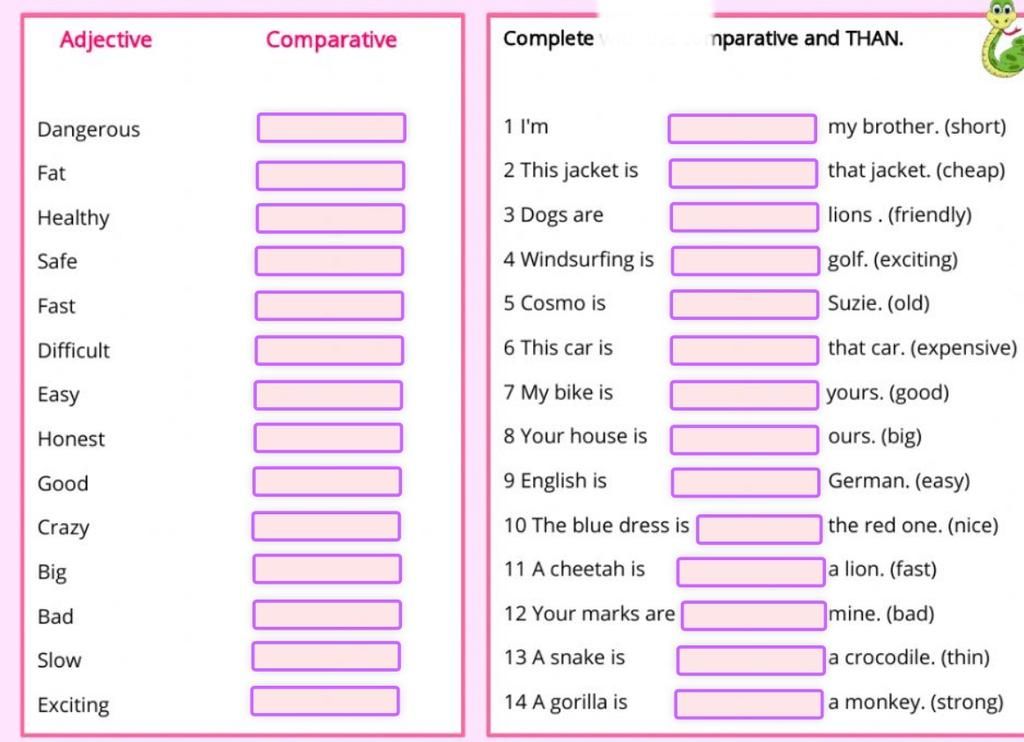Click the blank after The blue dress is

[760, 529]
